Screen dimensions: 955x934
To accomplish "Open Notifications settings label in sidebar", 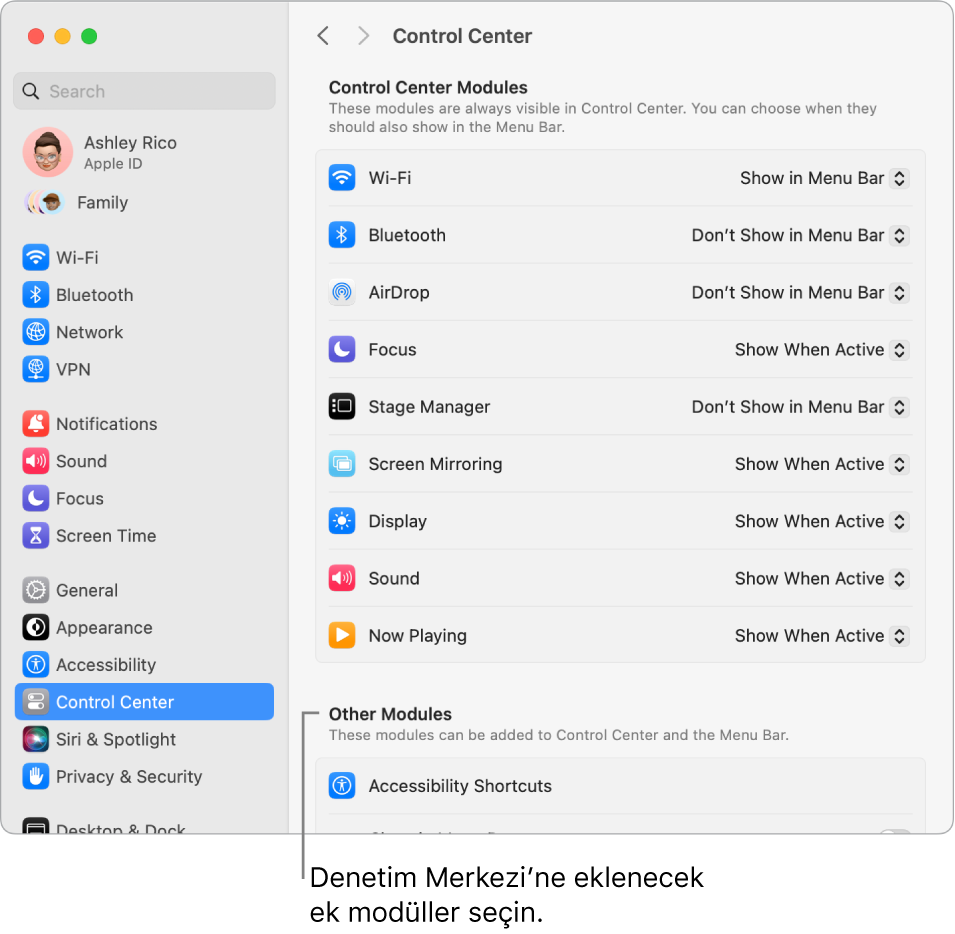I will [x=107, y=424].
